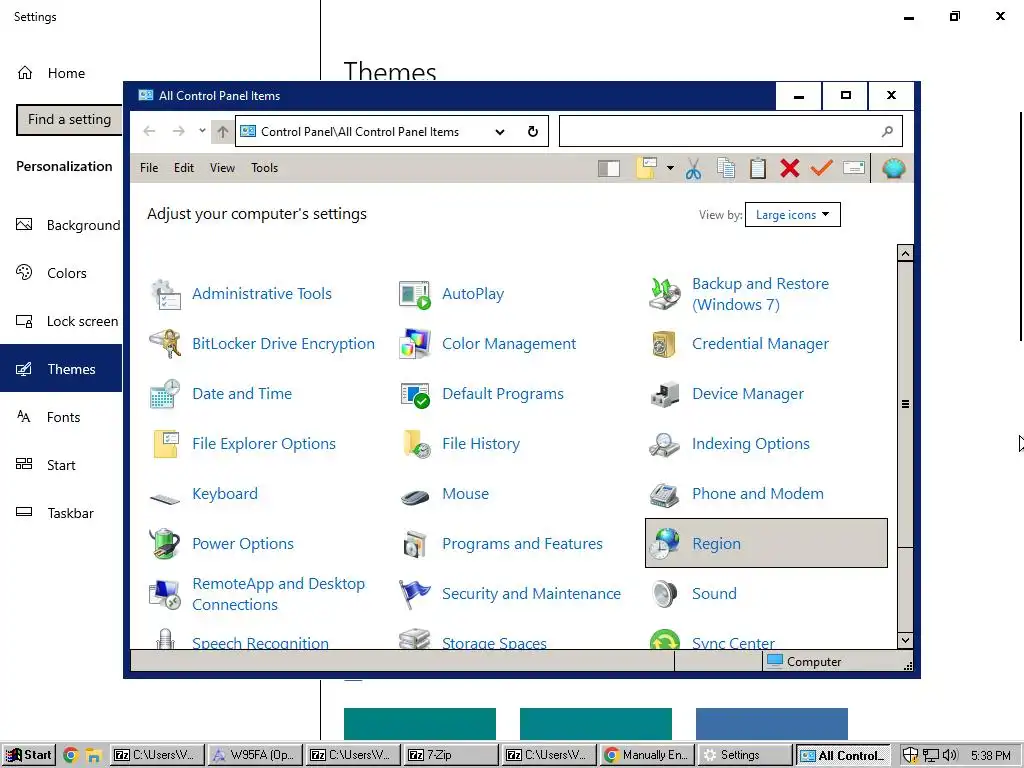Viewport: 1024px width, 768px height.
Task: Click the Power Options battery icon
Action: pyautogui.click(x=166, y=544)
